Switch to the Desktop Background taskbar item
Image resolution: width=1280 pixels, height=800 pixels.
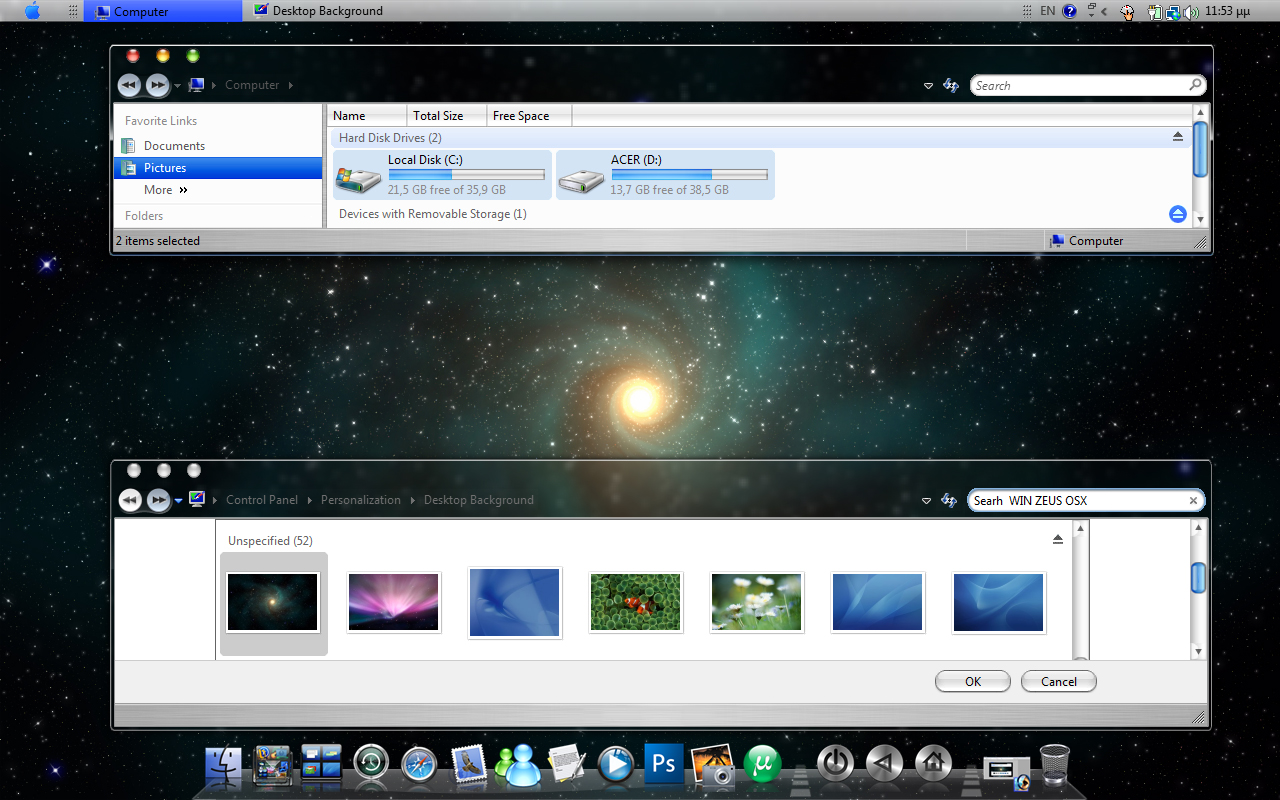pyautogui.click(x=320, y=10)
